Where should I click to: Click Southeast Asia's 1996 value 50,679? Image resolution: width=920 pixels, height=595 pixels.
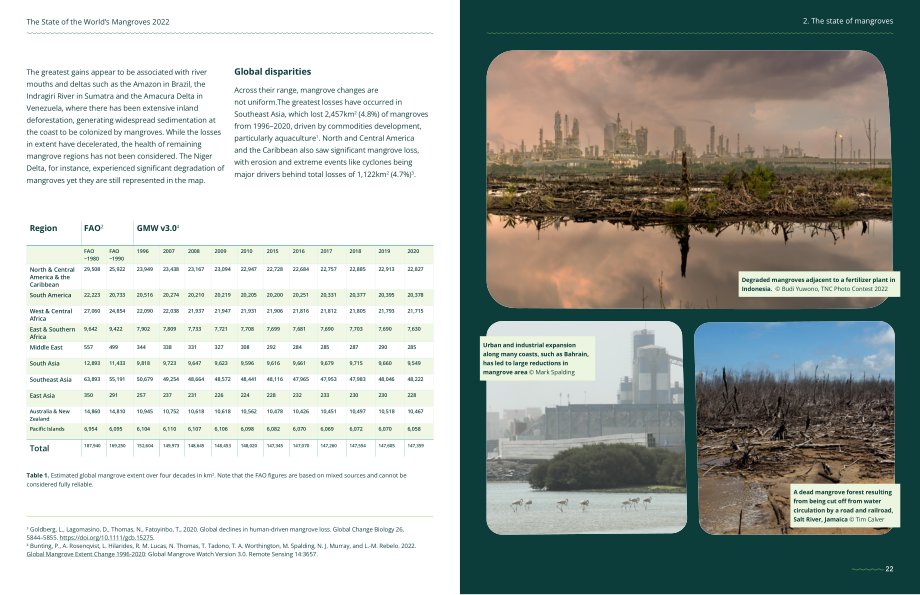(x=145, y=380)
